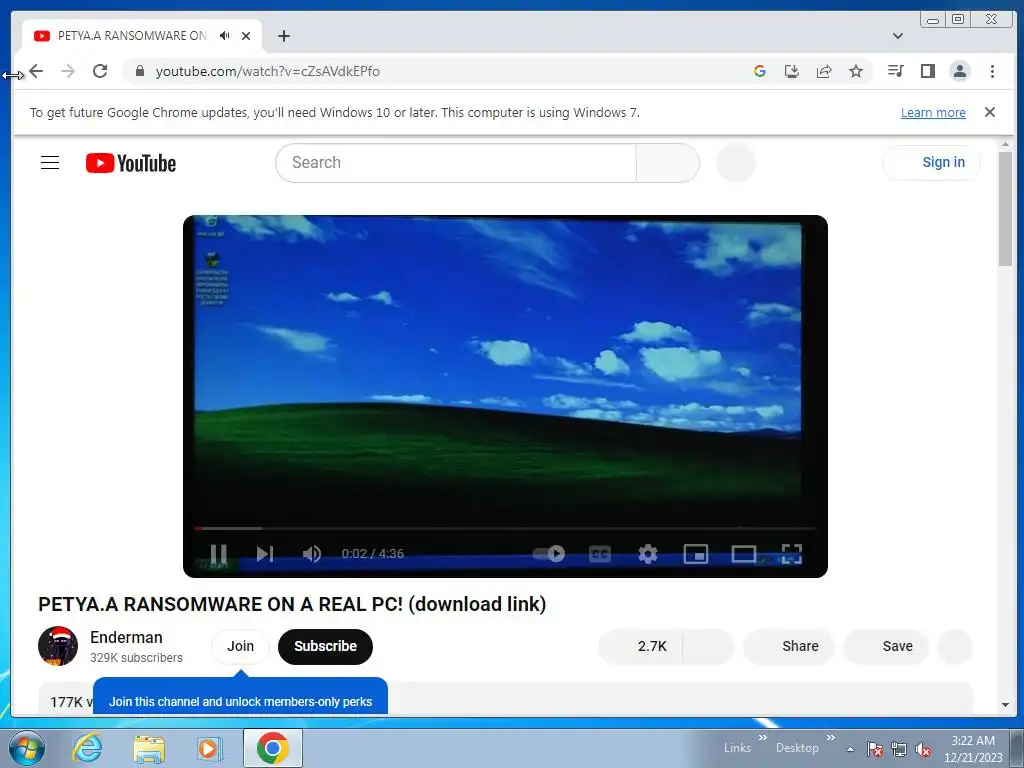The width and height of the screenshot is (1024, 768).
Task: Open the player settings gear
Action: point(648,554)
